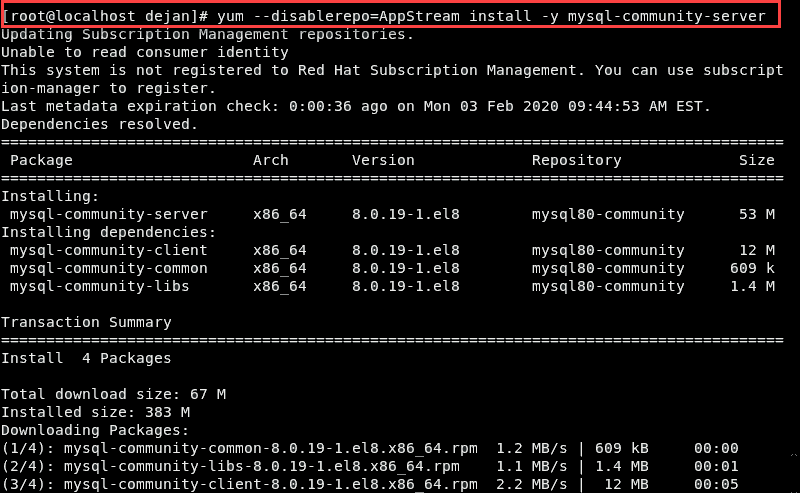Click 'mysql80-community' repository in server row
800x493 pixels.
[608, 214]
